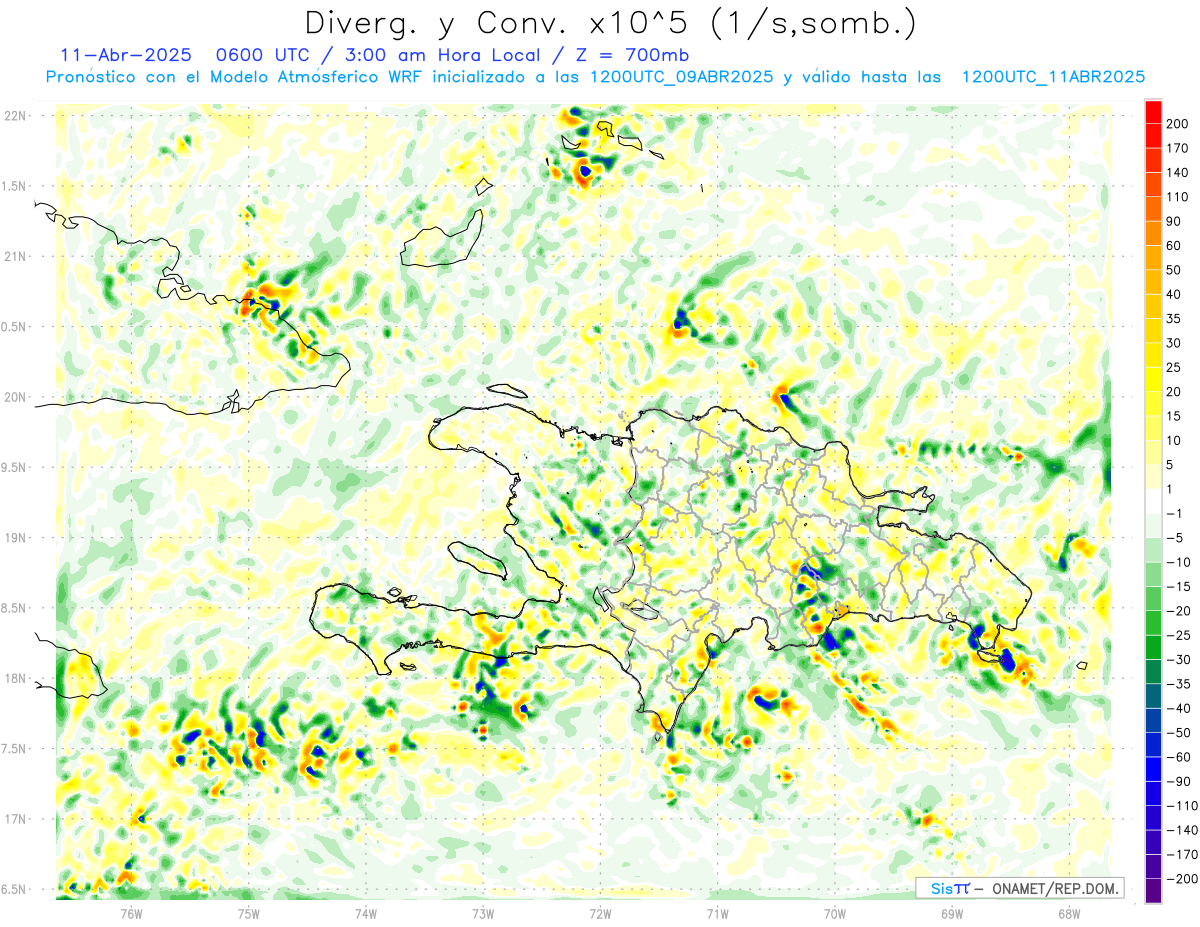Click the white colorbar swatch between 1 and -1
The height and width of the screenshot is (927, 1200).
(x=1153, y=501)
